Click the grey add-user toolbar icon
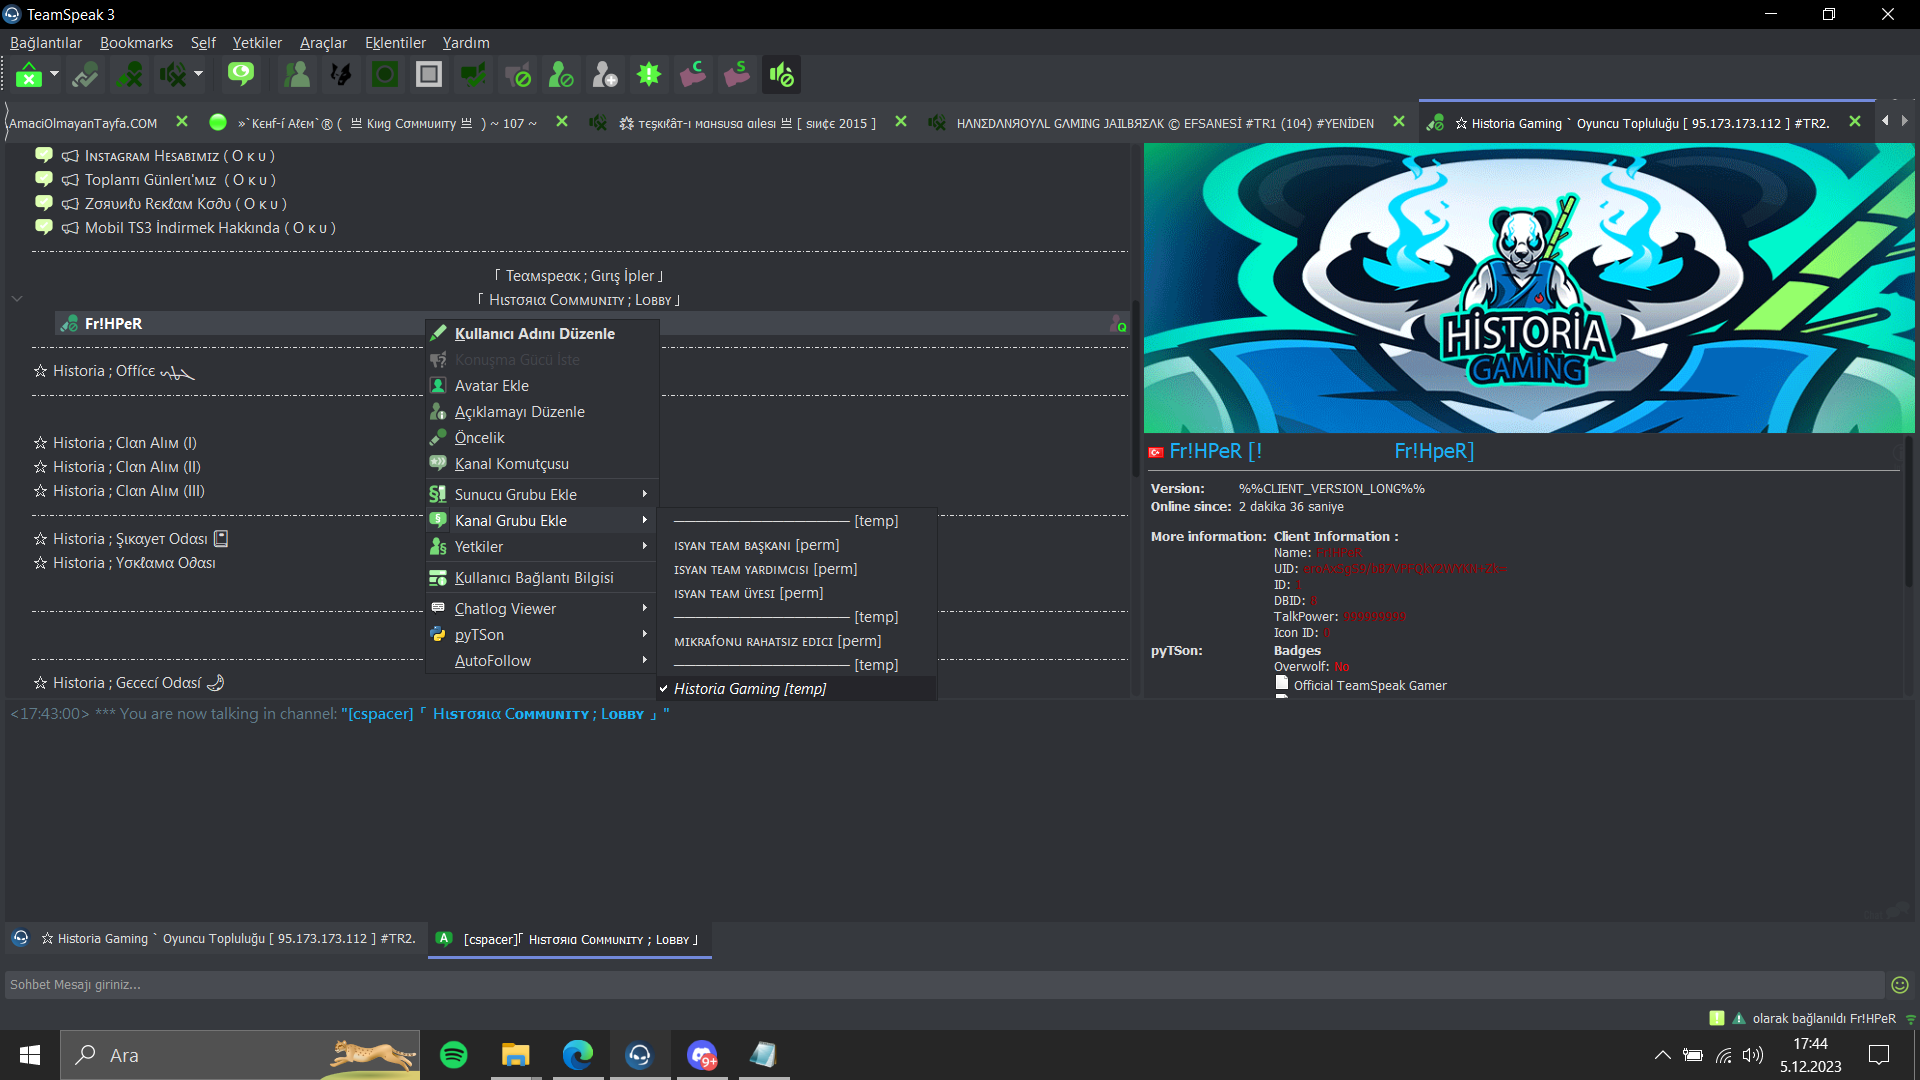1920x1080 pixels. click(x=605, y=75)
